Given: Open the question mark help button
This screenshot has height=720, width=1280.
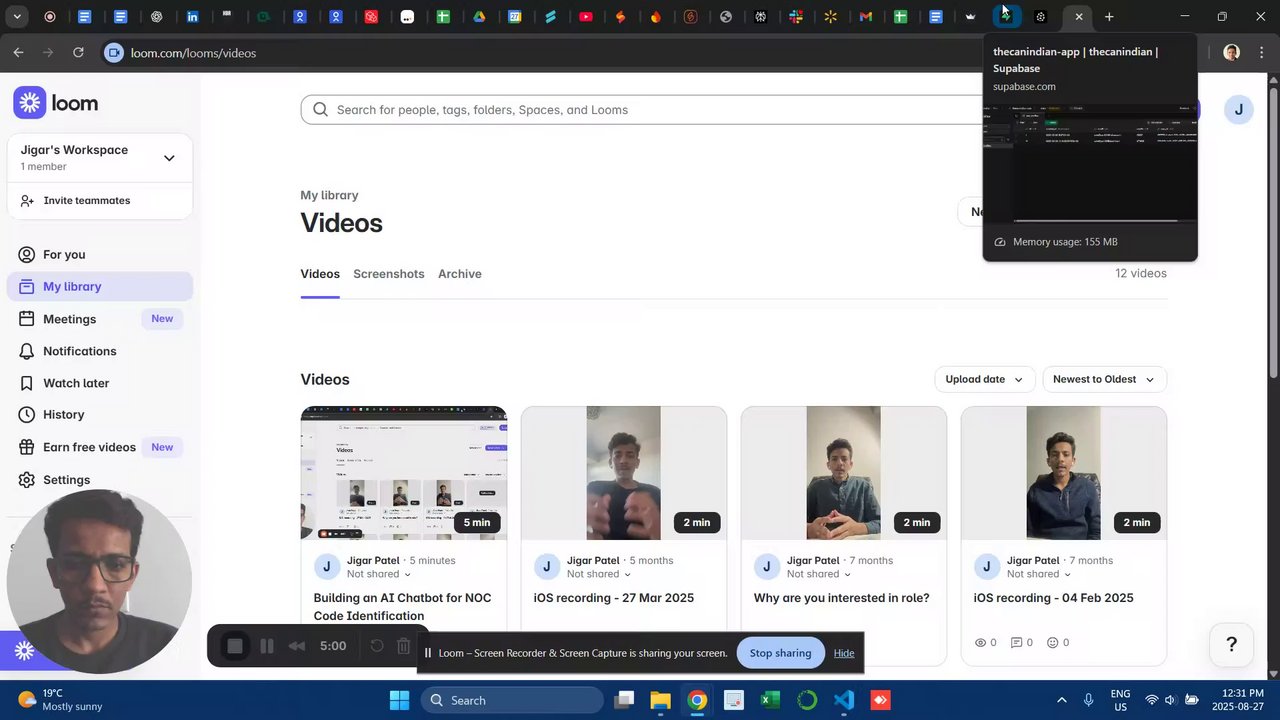Looking at the screenshot, I should 1232,644.
